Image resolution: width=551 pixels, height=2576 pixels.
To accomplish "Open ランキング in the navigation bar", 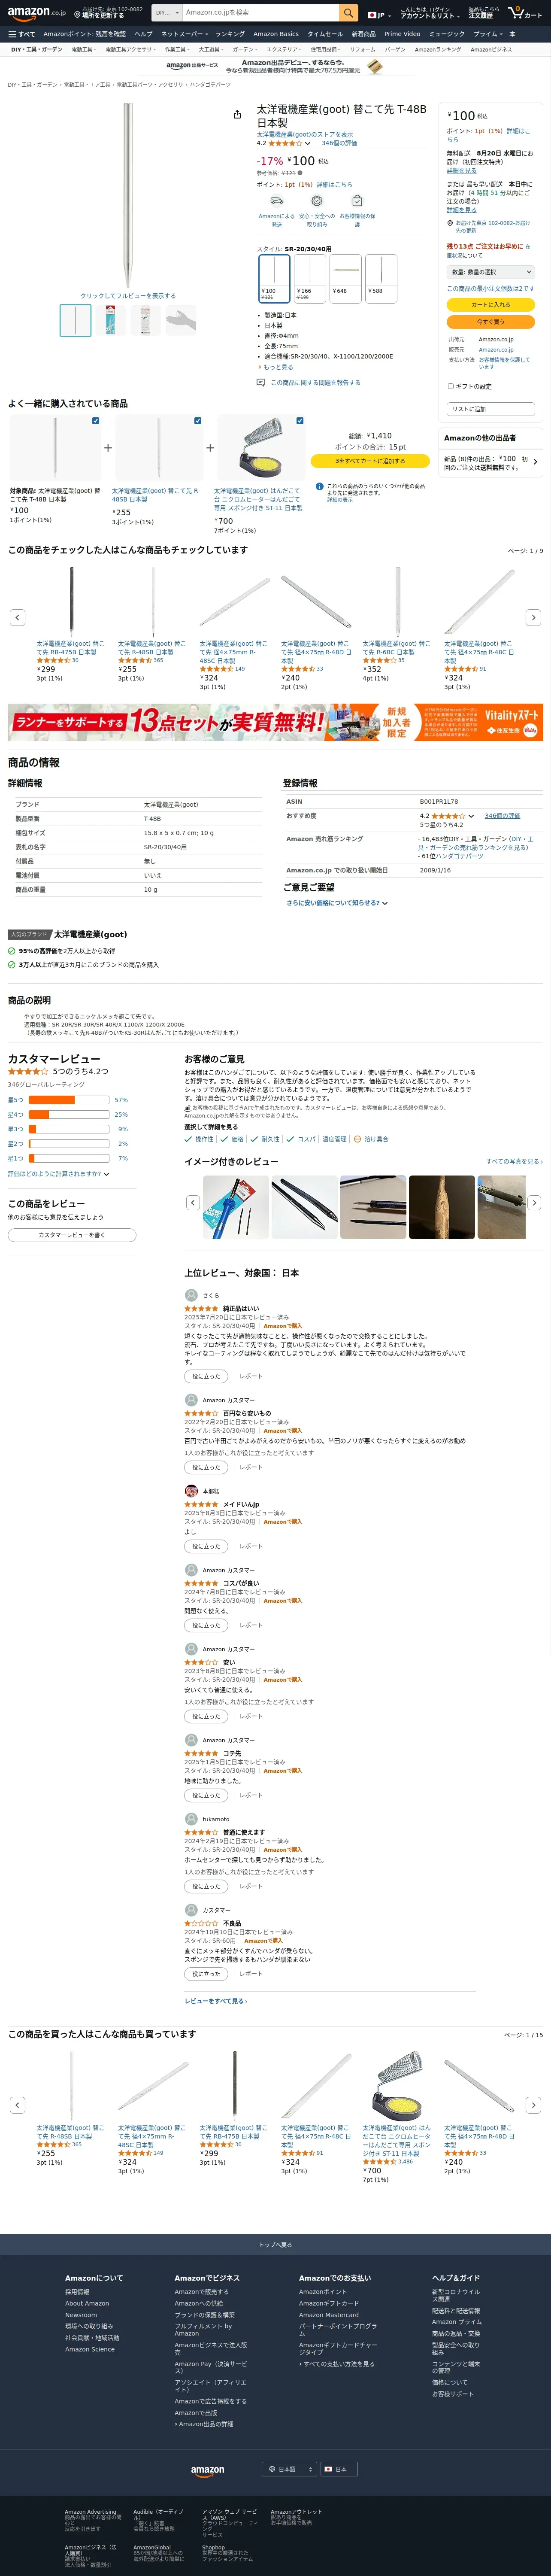I will tap(229, 34).
